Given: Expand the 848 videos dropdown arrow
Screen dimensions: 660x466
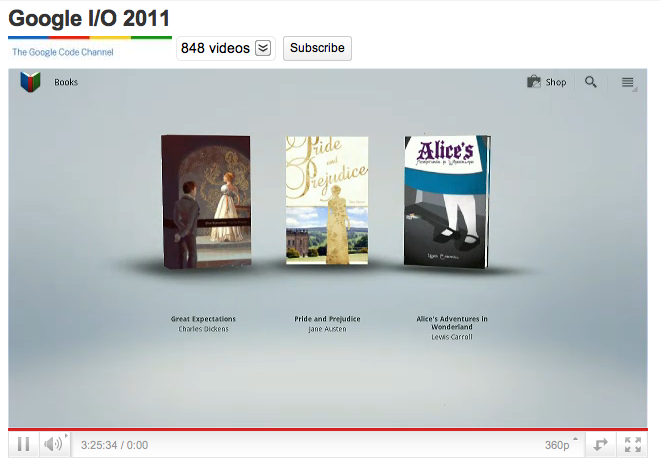Looking at the screenshot, I should 263,48.
